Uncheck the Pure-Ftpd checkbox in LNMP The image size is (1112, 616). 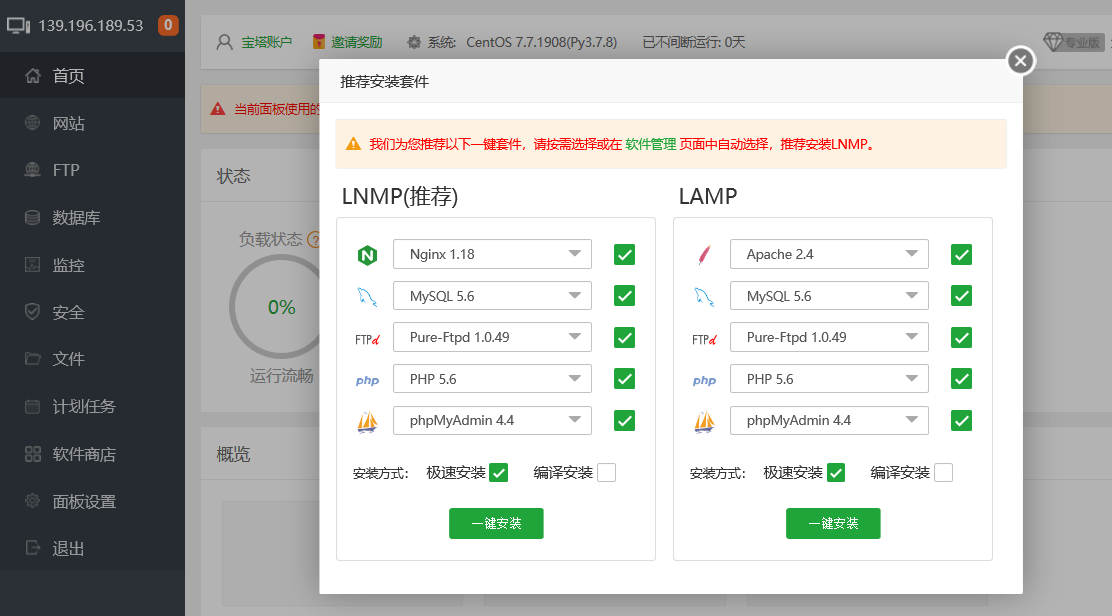point(624,337)
